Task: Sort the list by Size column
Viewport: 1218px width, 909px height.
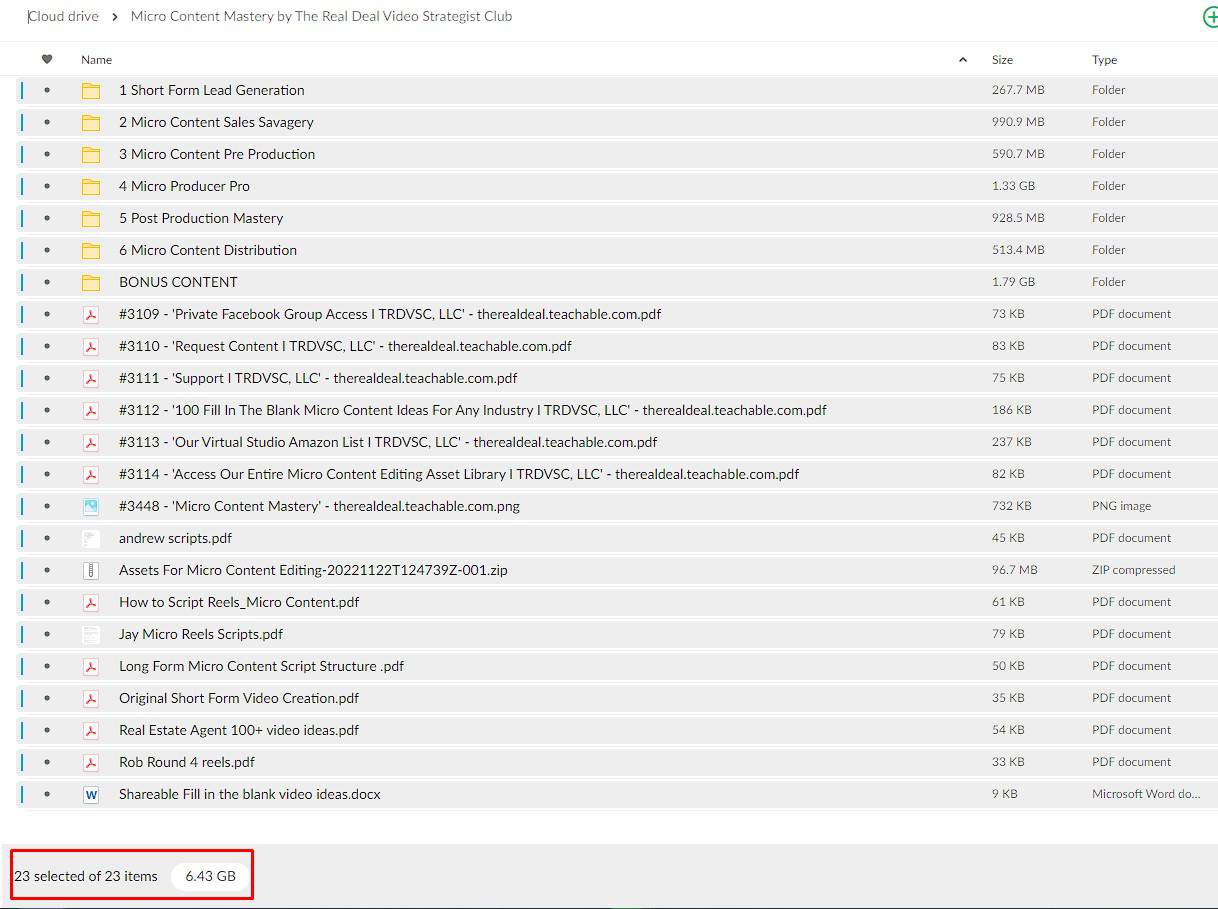Action: [1002, 60]
